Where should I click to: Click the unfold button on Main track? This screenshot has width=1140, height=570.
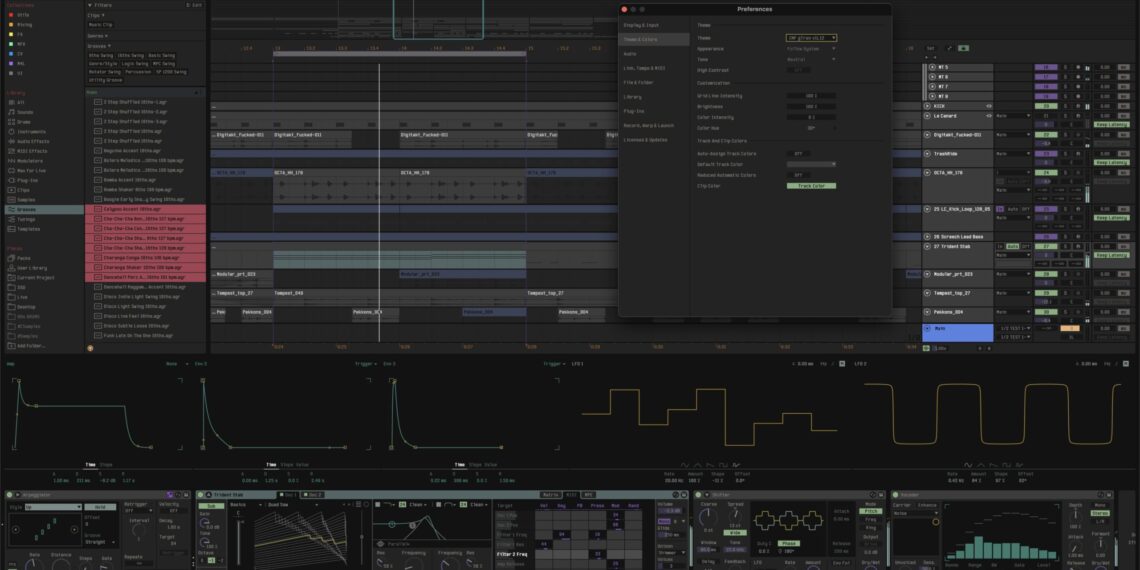point(927,328)
